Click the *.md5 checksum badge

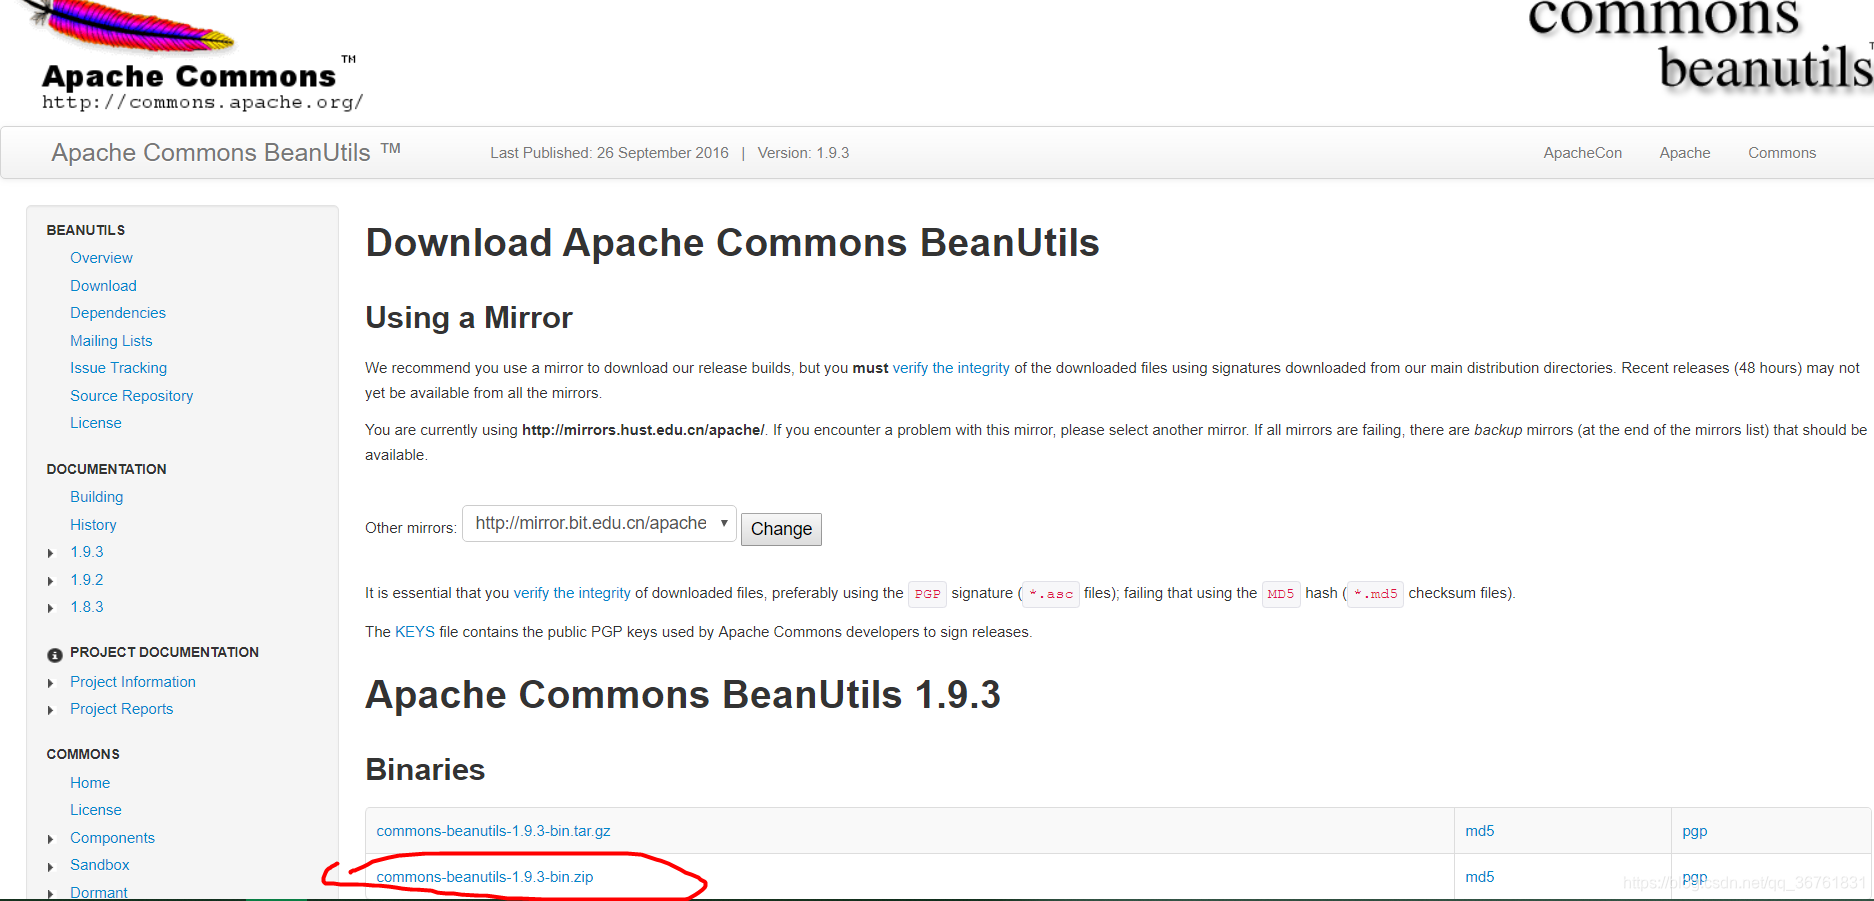pyautogui.click(x=1374, y=593)
